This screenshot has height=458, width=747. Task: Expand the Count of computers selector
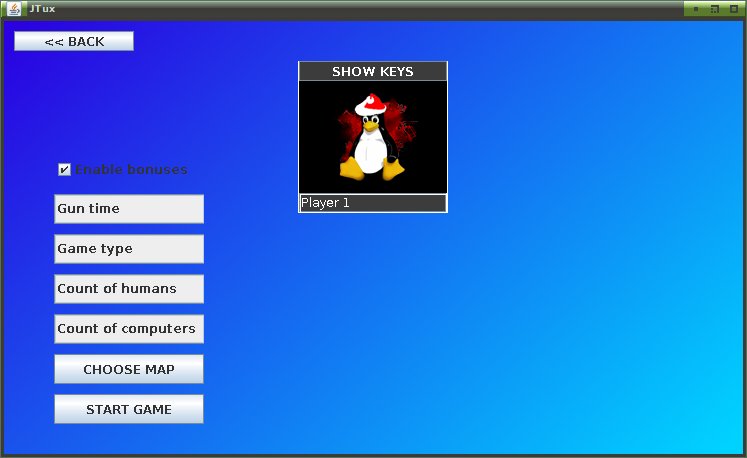[x=129, y=329]
